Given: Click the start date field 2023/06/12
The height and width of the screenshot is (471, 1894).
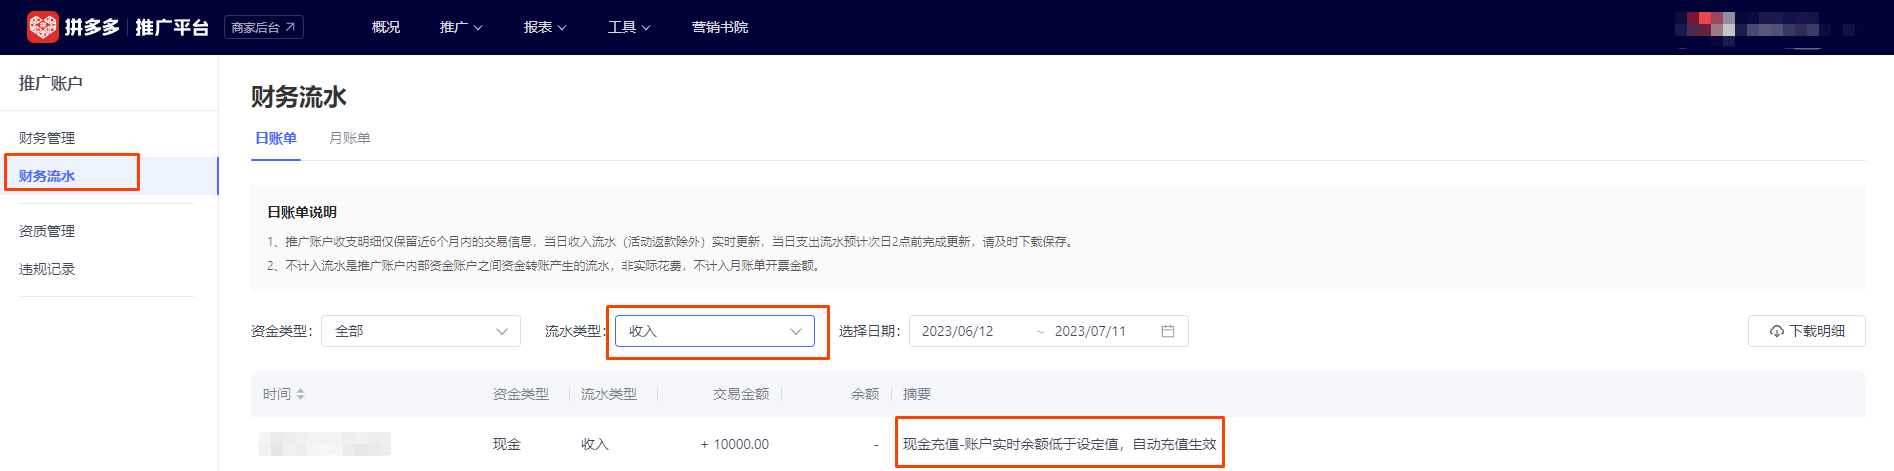Looking at the screenshot, I should pos(958,331).
